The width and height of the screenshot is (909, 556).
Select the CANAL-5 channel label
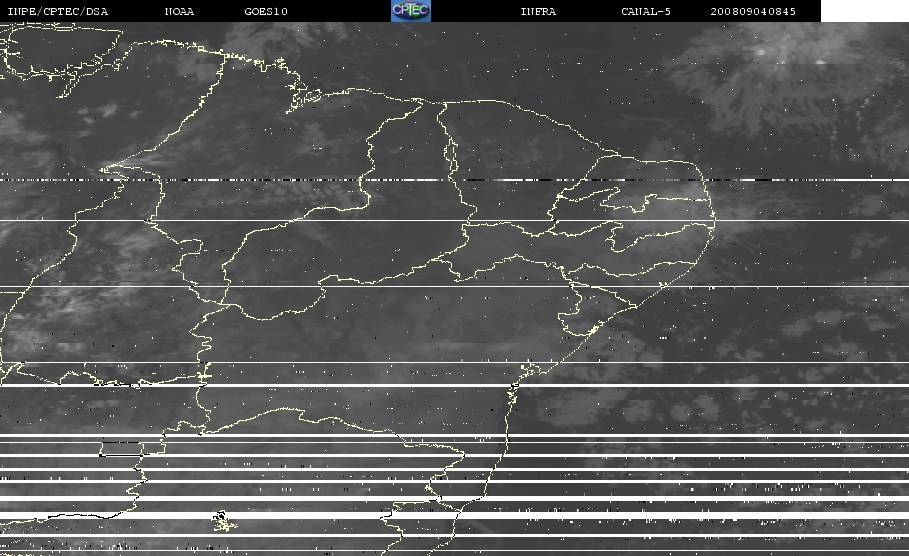(646, 11)
